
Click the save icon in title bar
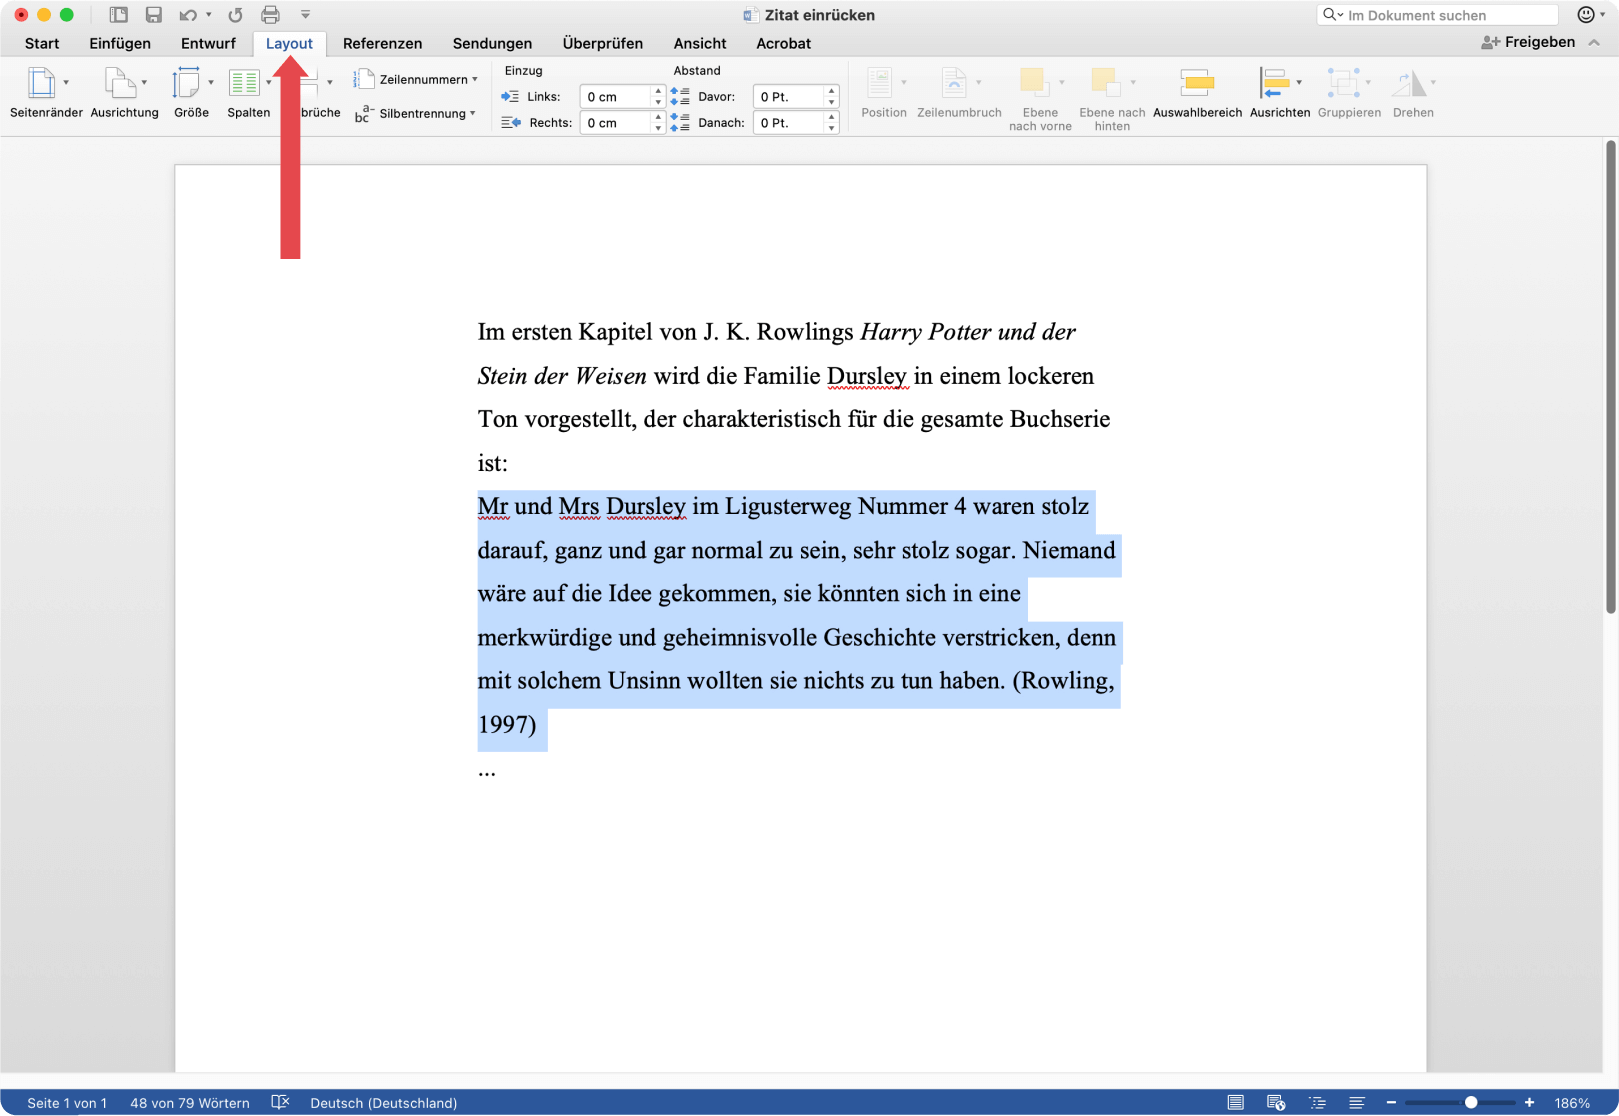(154, 15)
